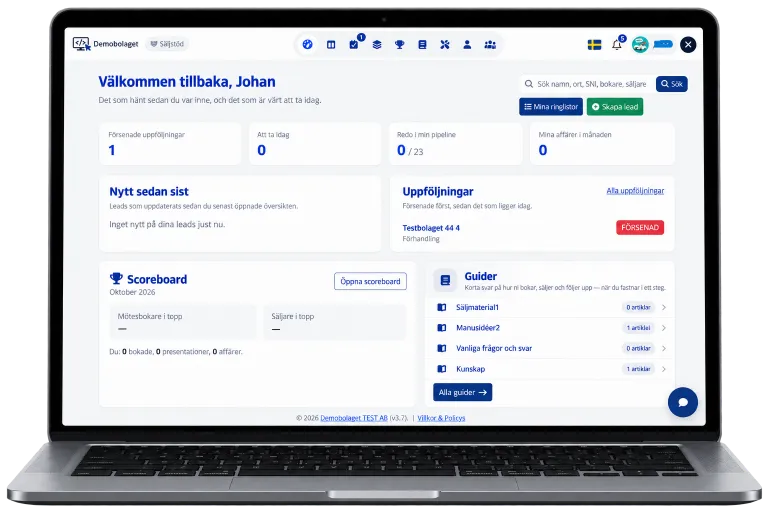Click the book icon beside Säljmaterial1
The width and height of the screenshot is (768, 512).
coord(442,307)
